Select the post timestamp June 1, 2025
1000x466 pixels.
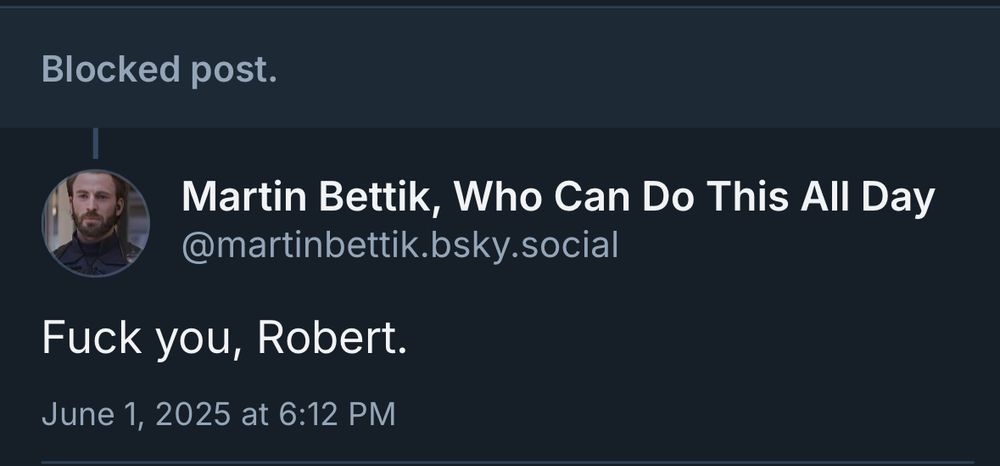218,414
